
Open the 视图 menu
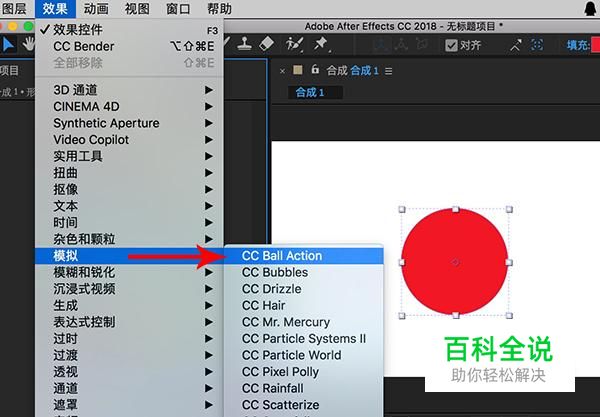(x=137, y=8)
